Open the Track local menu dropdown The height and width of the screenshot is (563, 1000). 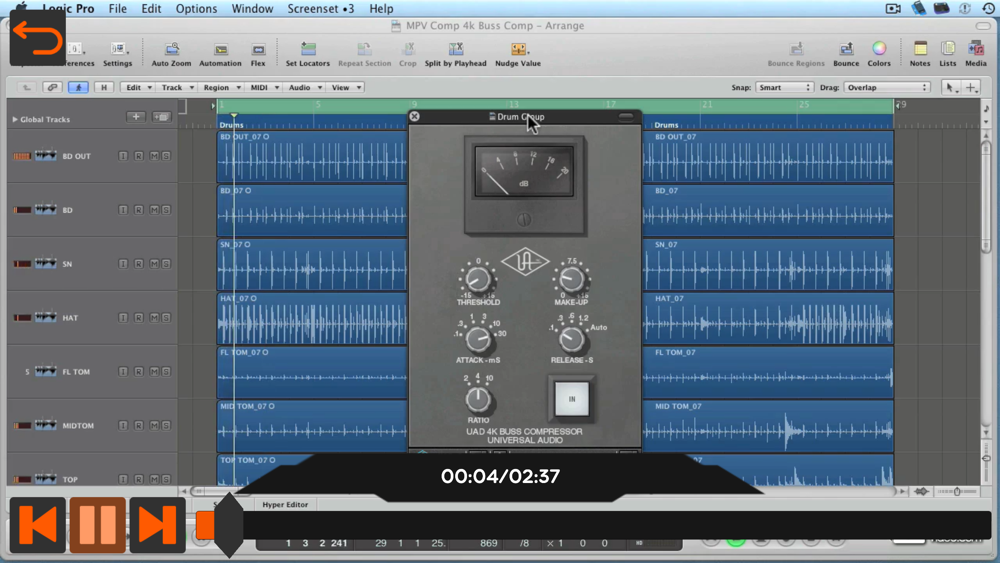(x=177, y=87)
